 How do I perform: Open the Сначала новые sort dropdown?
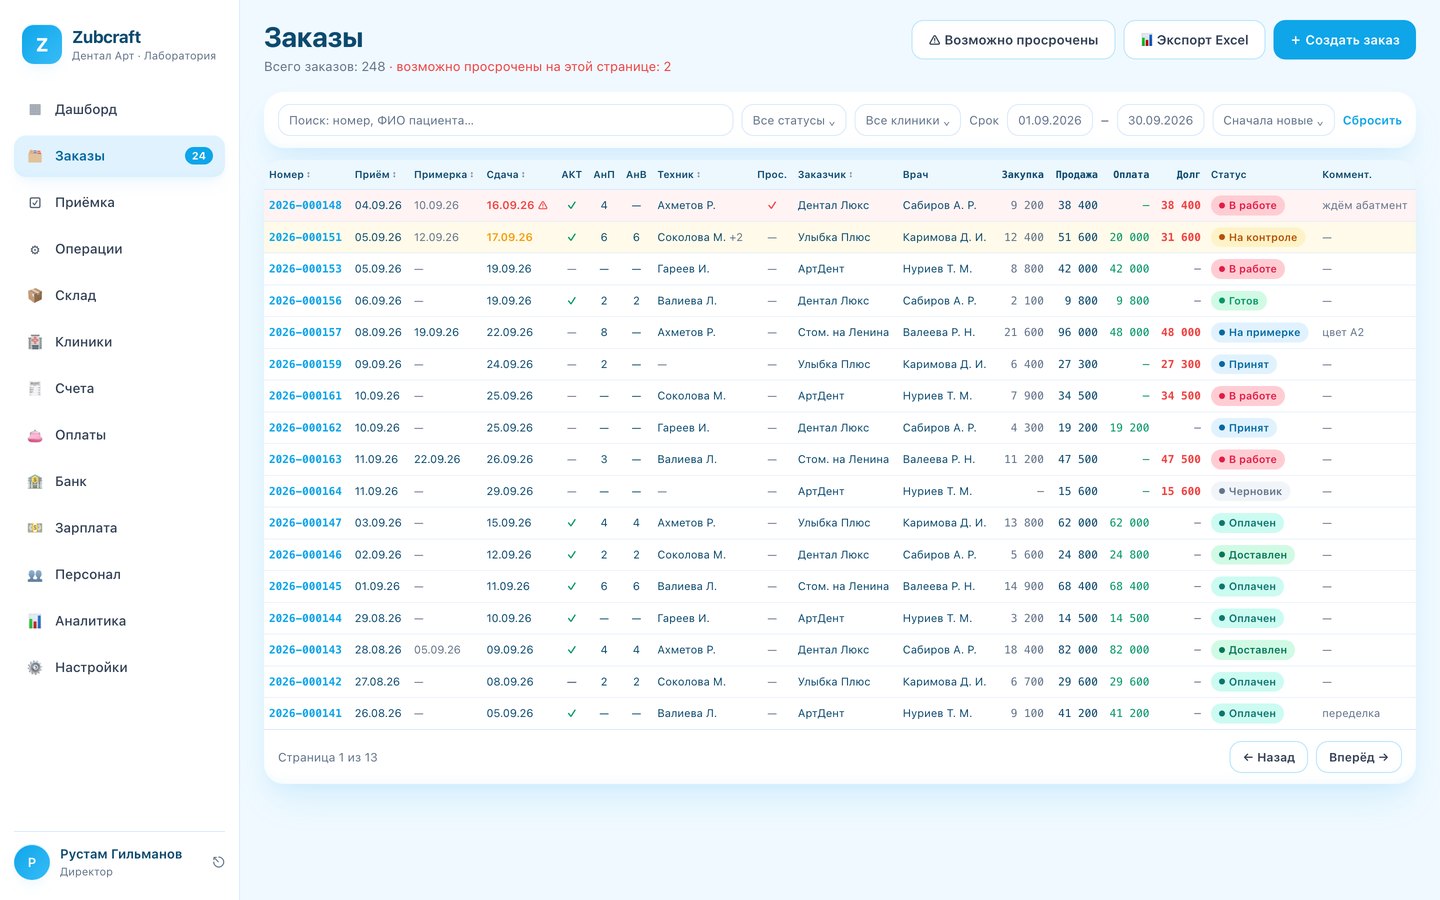click(x=1273, y=120)
